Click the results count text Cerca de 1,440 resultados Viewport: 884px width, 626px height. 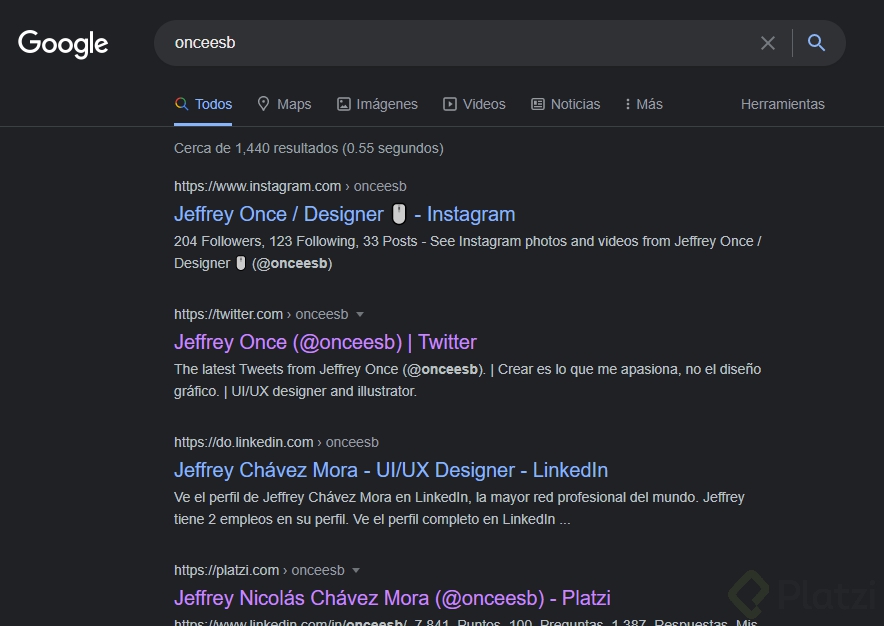tap(309, 148)
